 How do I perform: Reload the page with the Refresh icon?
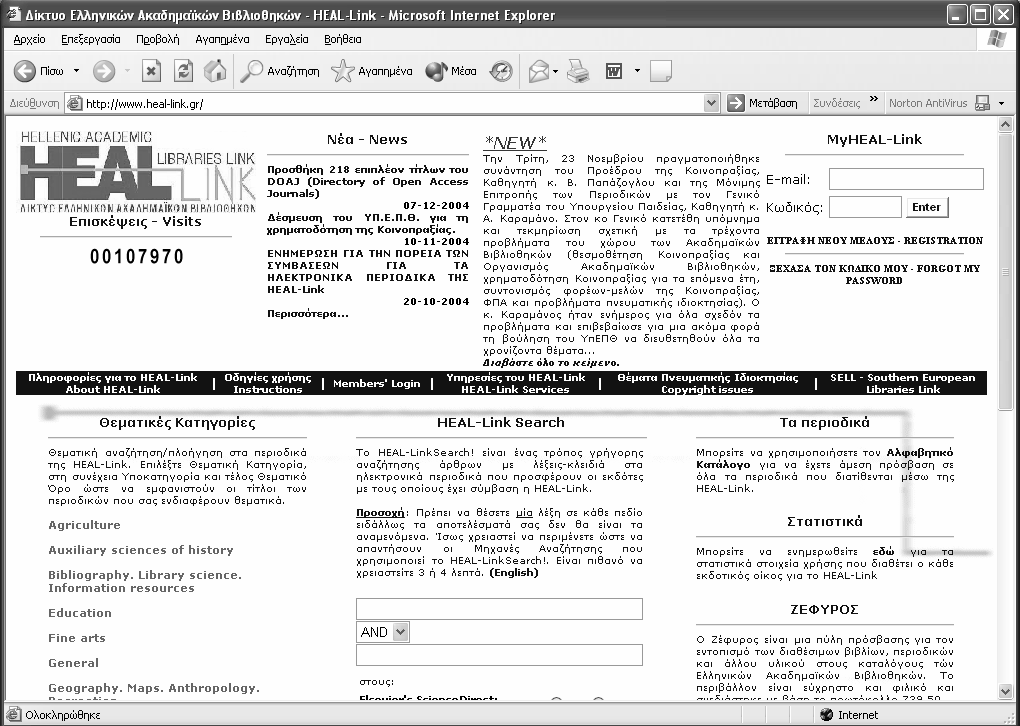(x=183, y=71)
